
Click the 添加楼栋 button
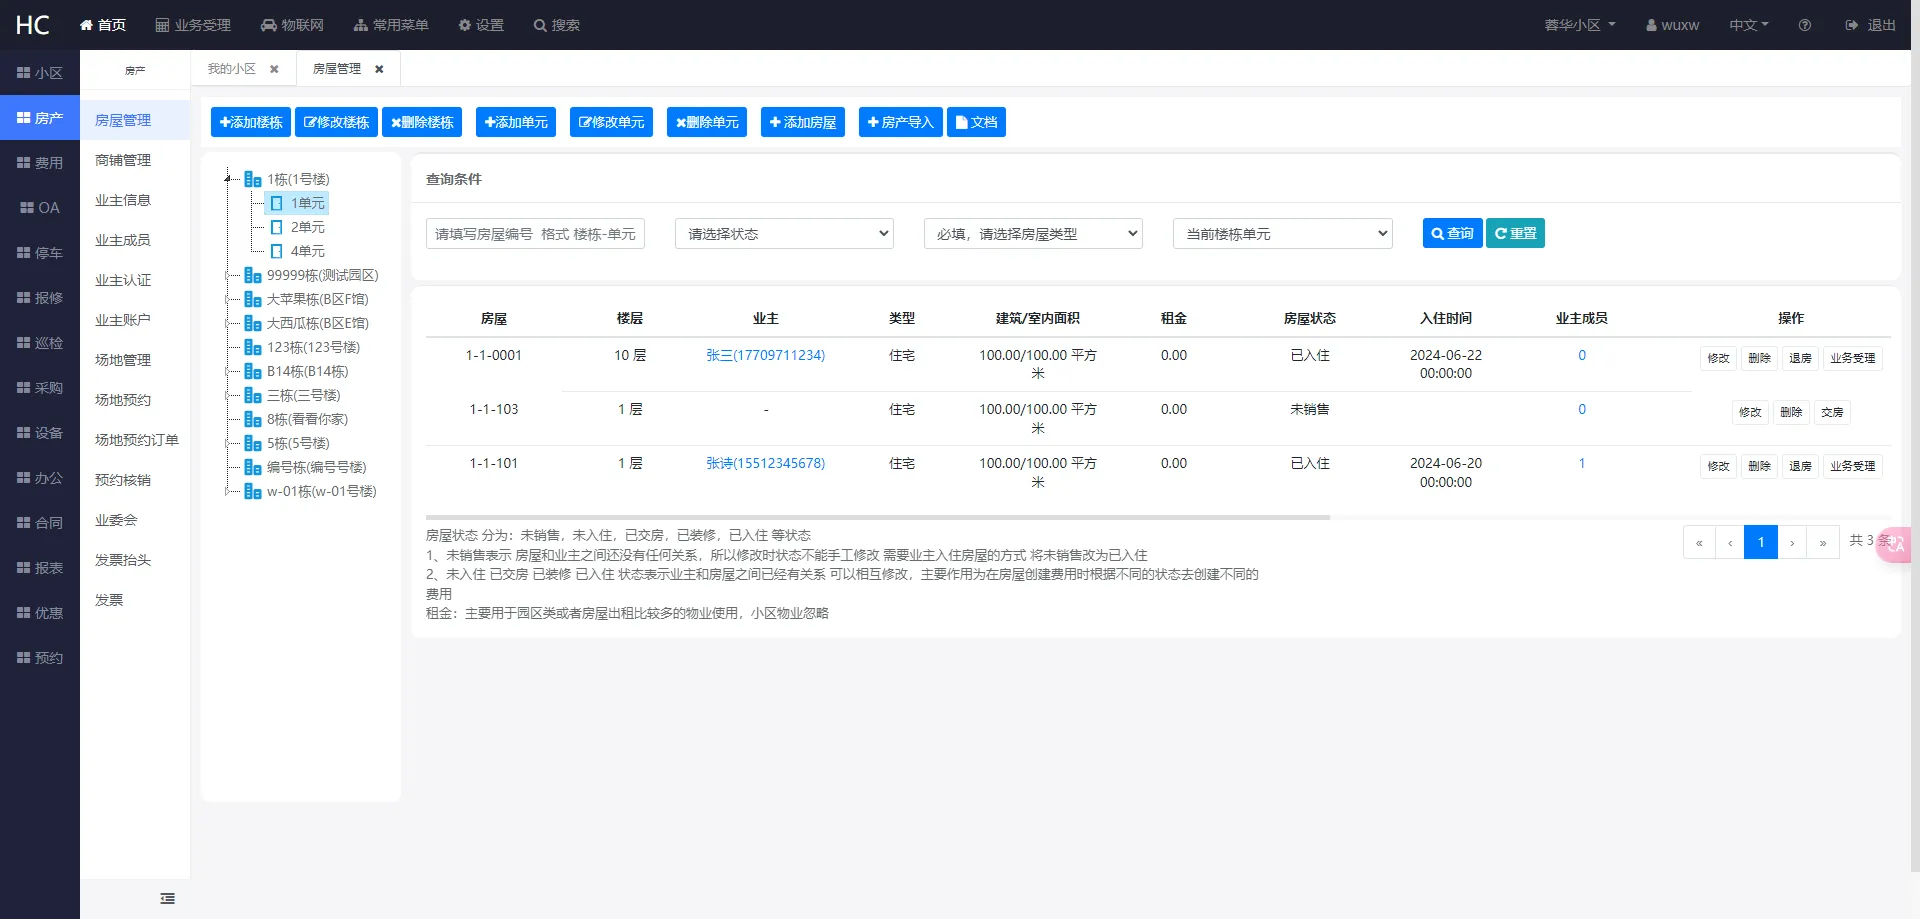click(251, 122)
